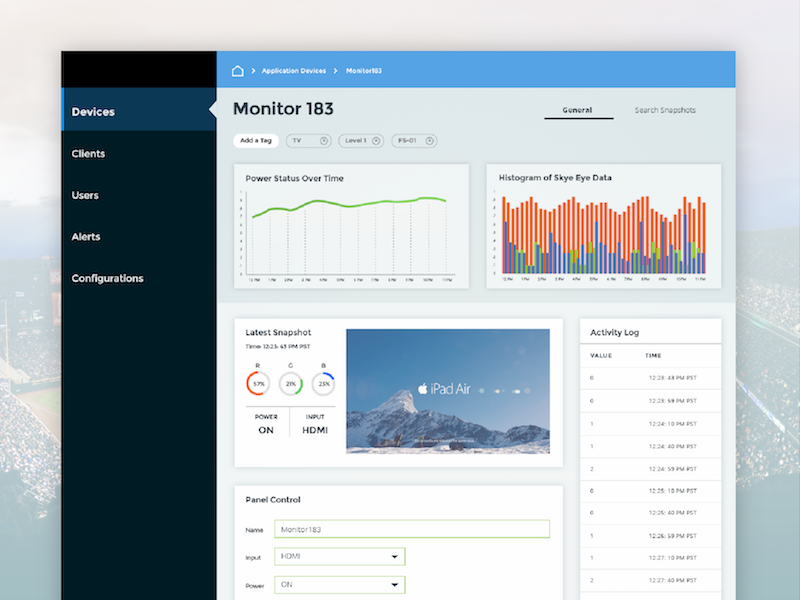The image size is (800, 600).
Task: Open the Clients section
Action: click(89, 153)
